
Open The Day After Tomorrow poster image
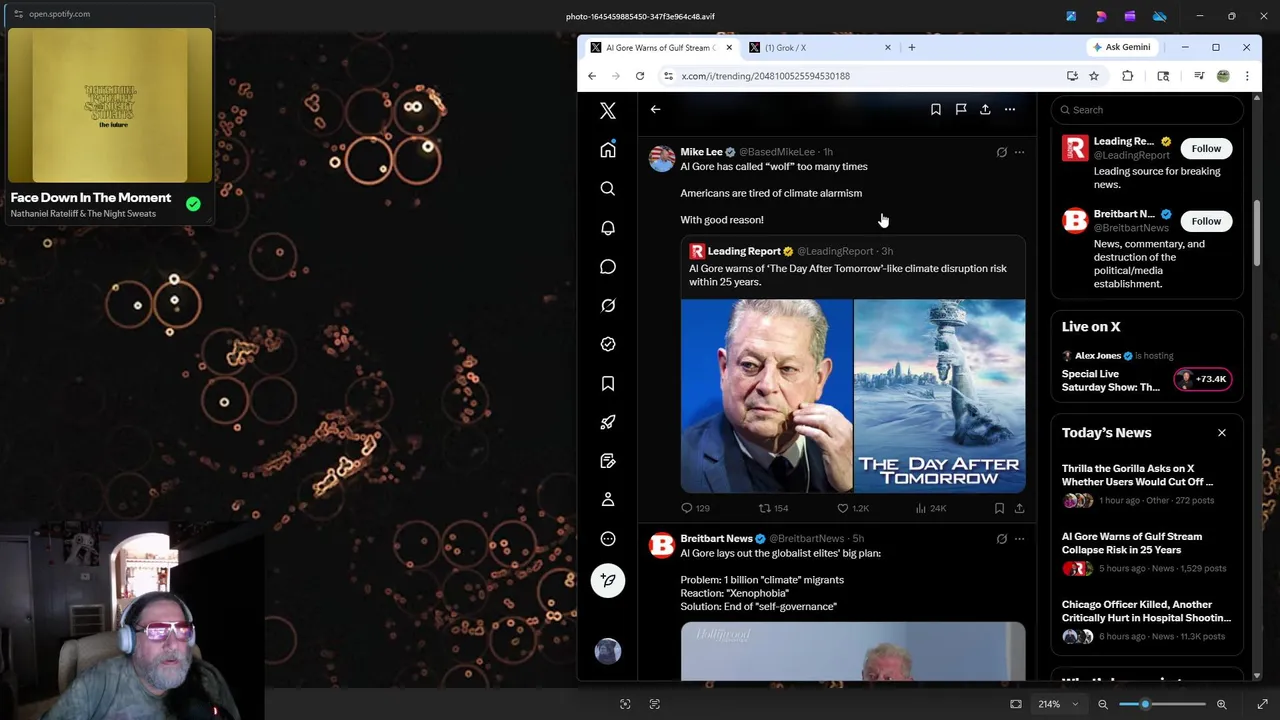tap(940, 396)
